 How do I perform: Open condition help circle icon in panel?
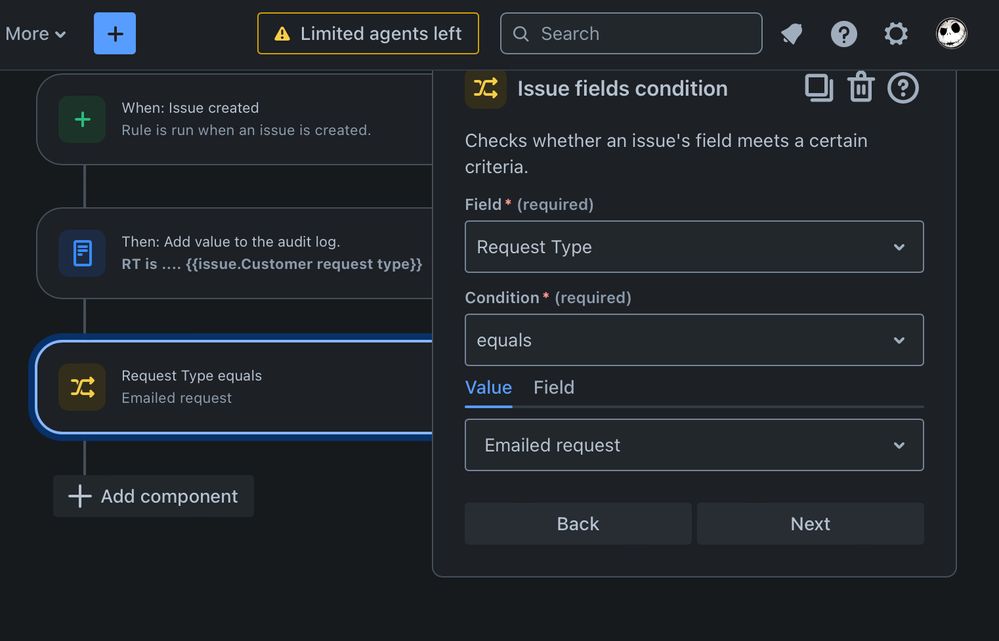click(x=903, y=88)
